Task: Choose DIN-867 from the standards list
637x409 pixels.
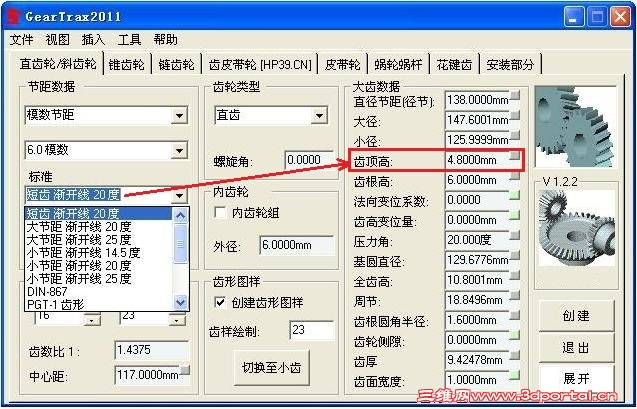Action: point(99,292)
